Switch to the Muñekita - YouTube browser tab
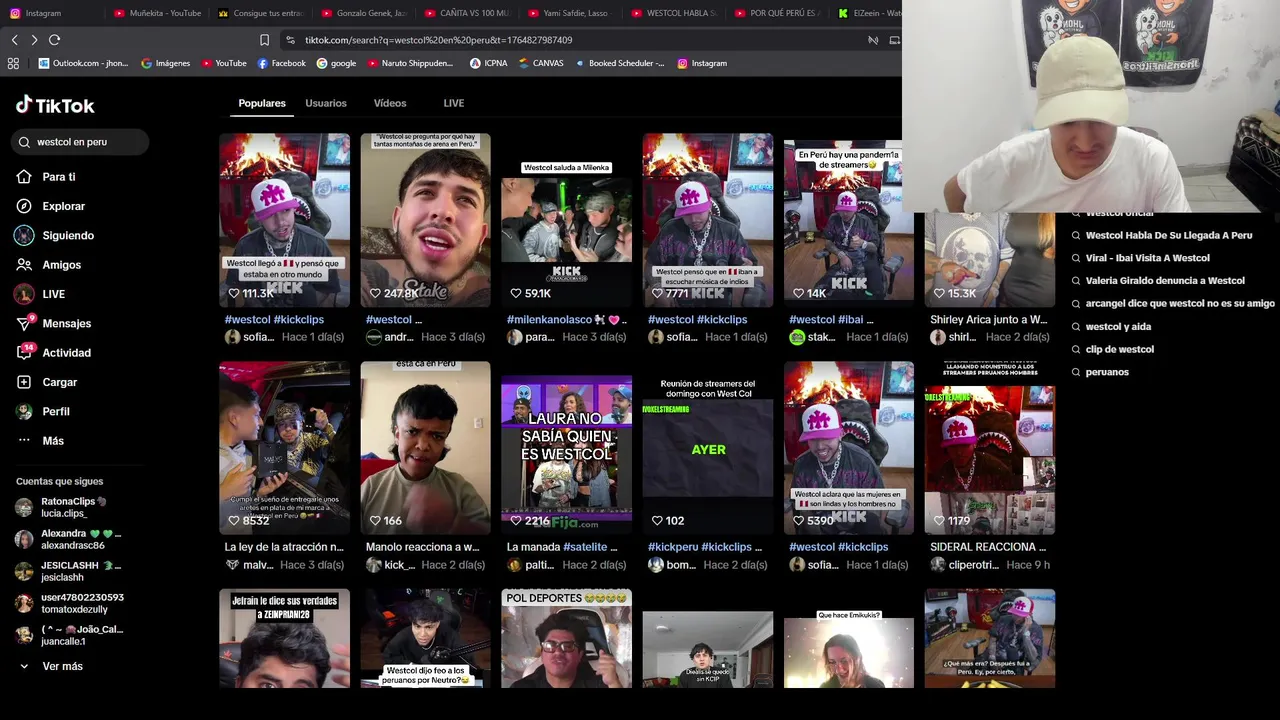The image size is (1280, 720). 158,13
